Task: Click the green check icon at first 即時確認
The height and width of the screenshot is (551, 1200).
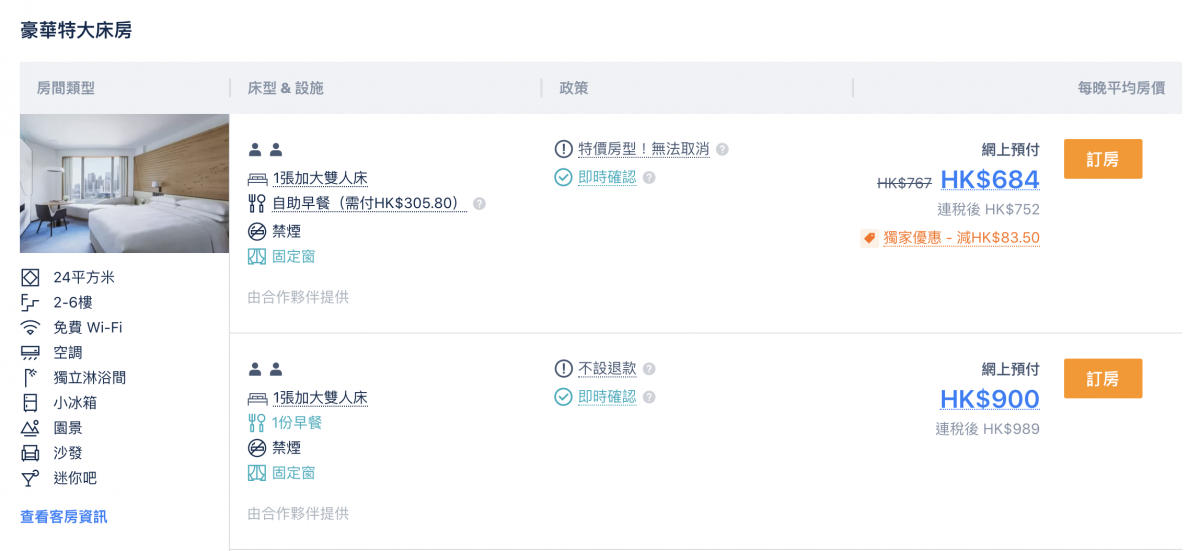Action: (563, 177)
